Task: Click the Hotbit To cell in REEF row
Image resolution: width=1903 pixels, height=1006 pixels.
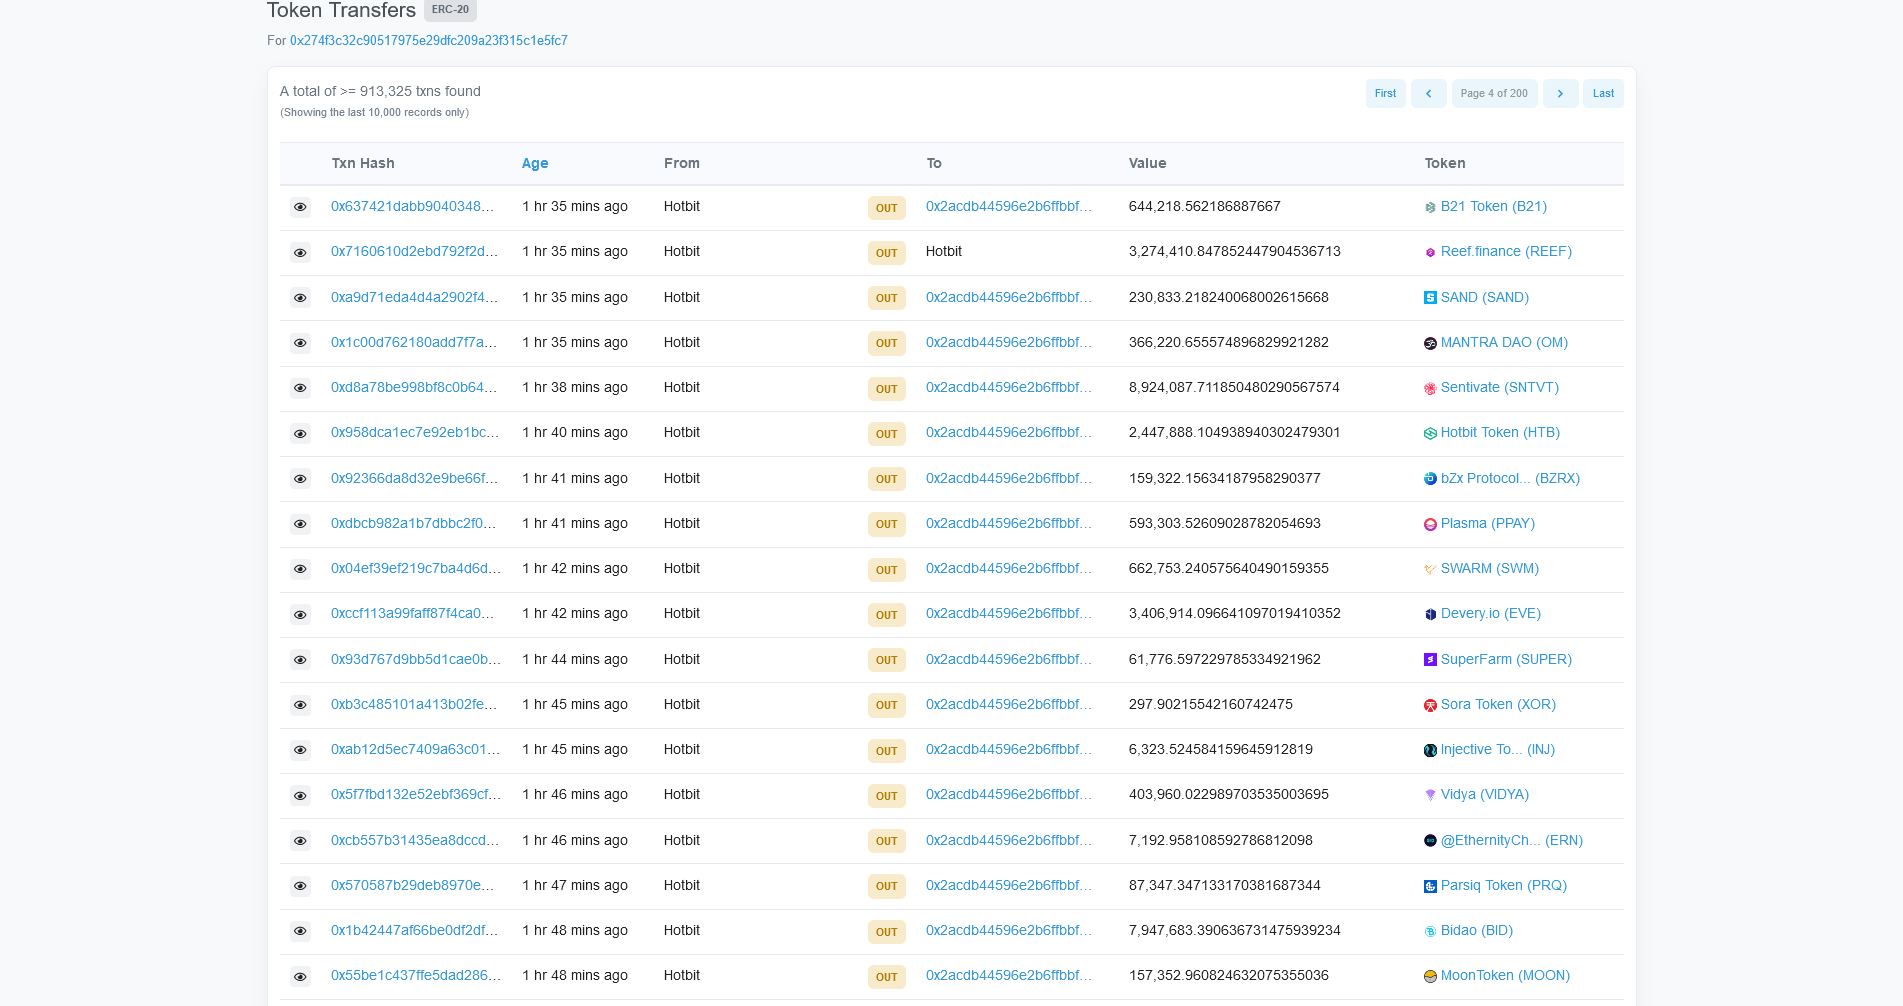Action: coord(943,251)
